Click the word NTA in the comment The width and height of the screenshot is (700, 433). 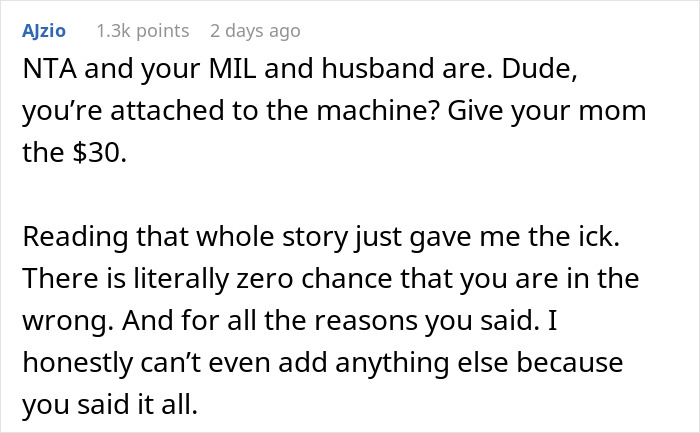coord(47,73)
